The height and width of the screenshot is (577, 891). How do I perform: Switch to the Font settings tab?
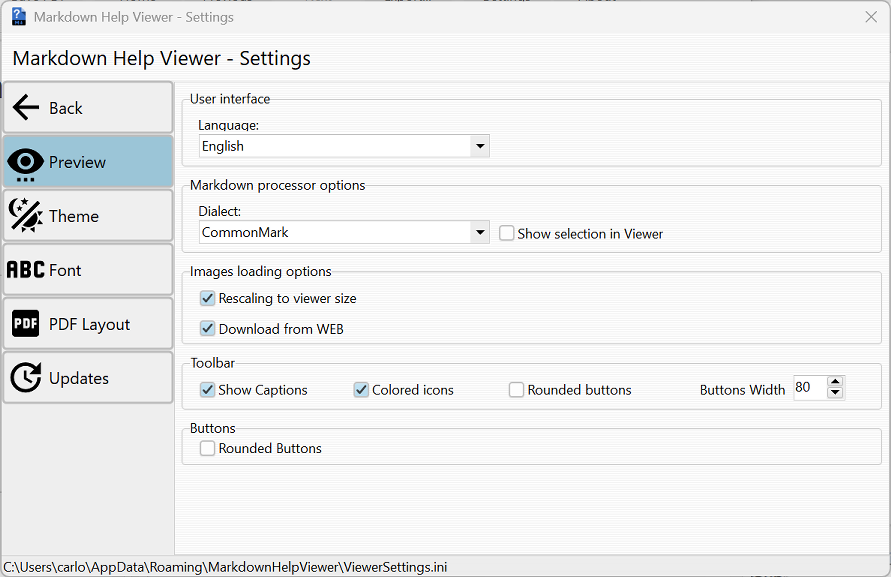pos(88,269)
